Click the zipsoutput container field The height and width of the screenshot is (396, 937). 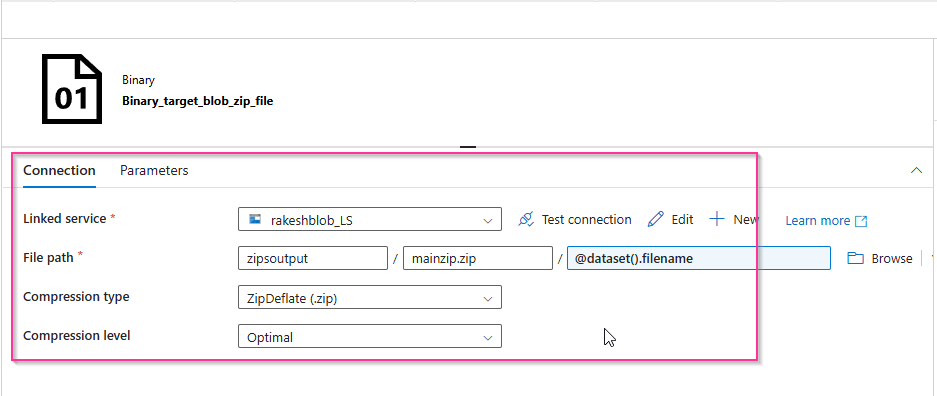(313, 258)
